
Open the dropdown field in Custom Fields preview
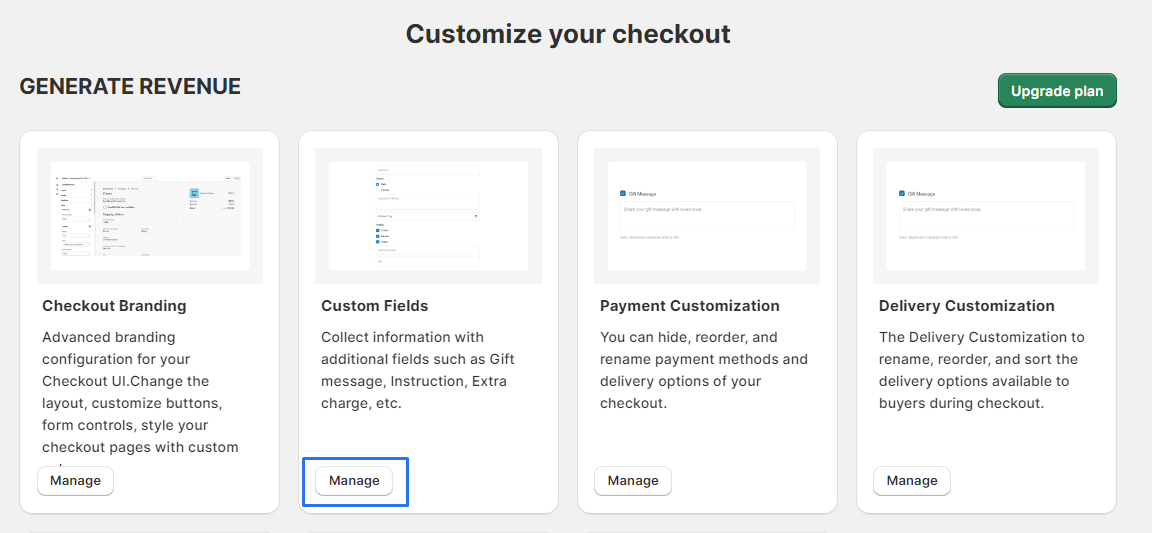tap(428, 215)
